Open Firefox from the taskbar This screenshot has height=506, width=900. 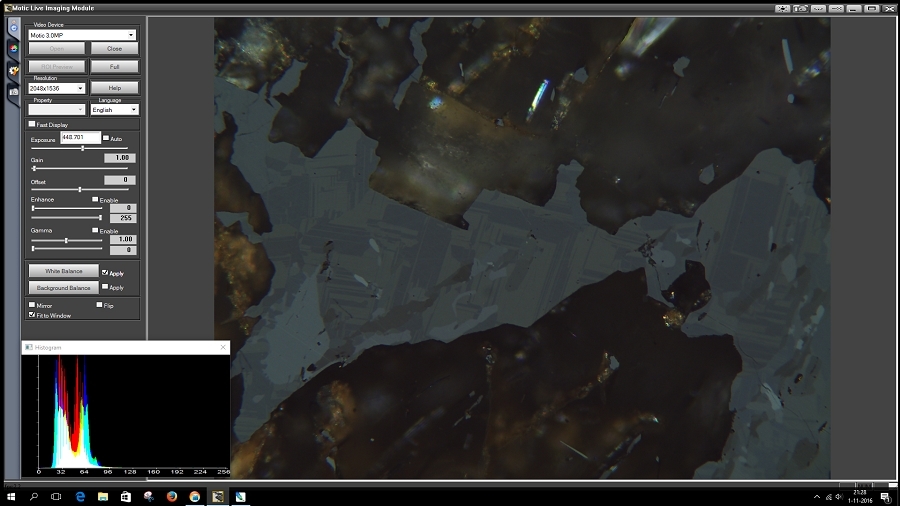[171, 496]
